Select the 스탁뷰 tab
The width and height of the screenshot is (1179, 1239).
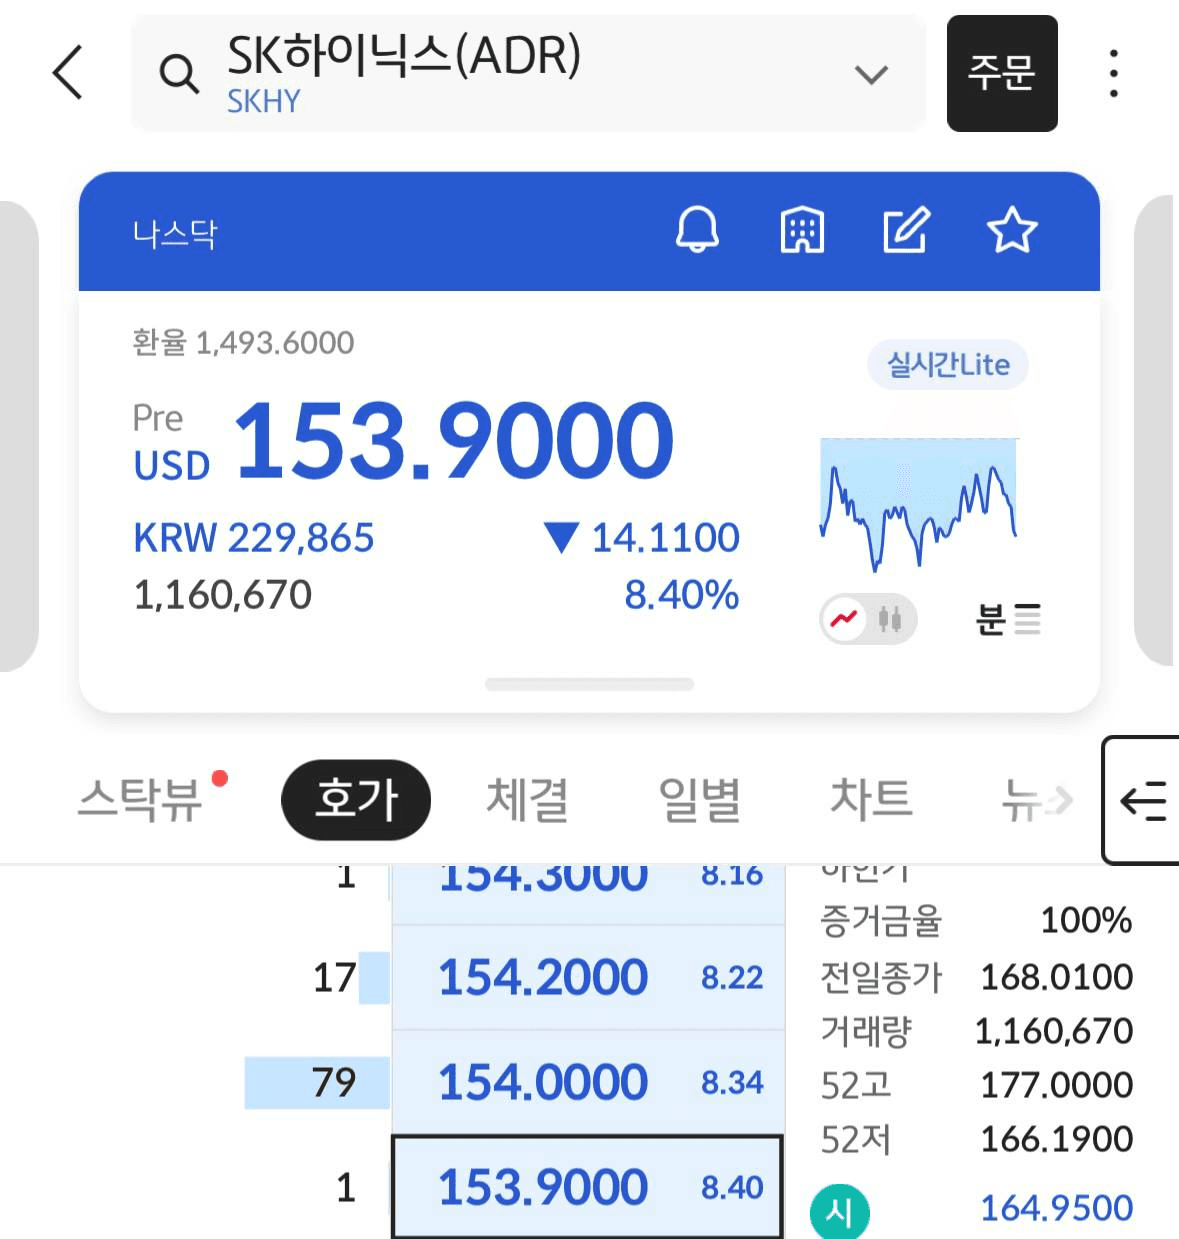coord(141,800)
